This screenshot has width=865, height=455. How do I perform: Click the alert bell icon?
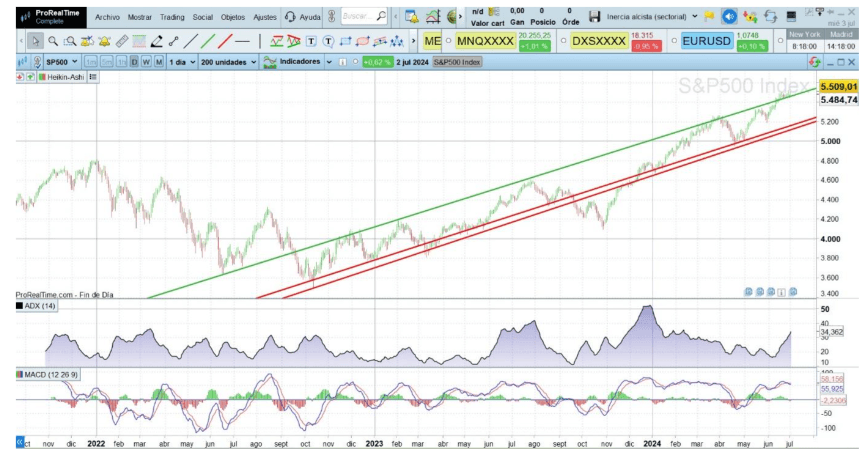104,41
